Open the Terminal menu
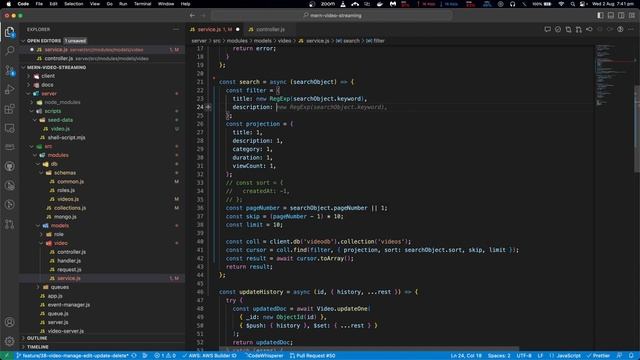Screen dimensions: 640x360 coord(142,4)
